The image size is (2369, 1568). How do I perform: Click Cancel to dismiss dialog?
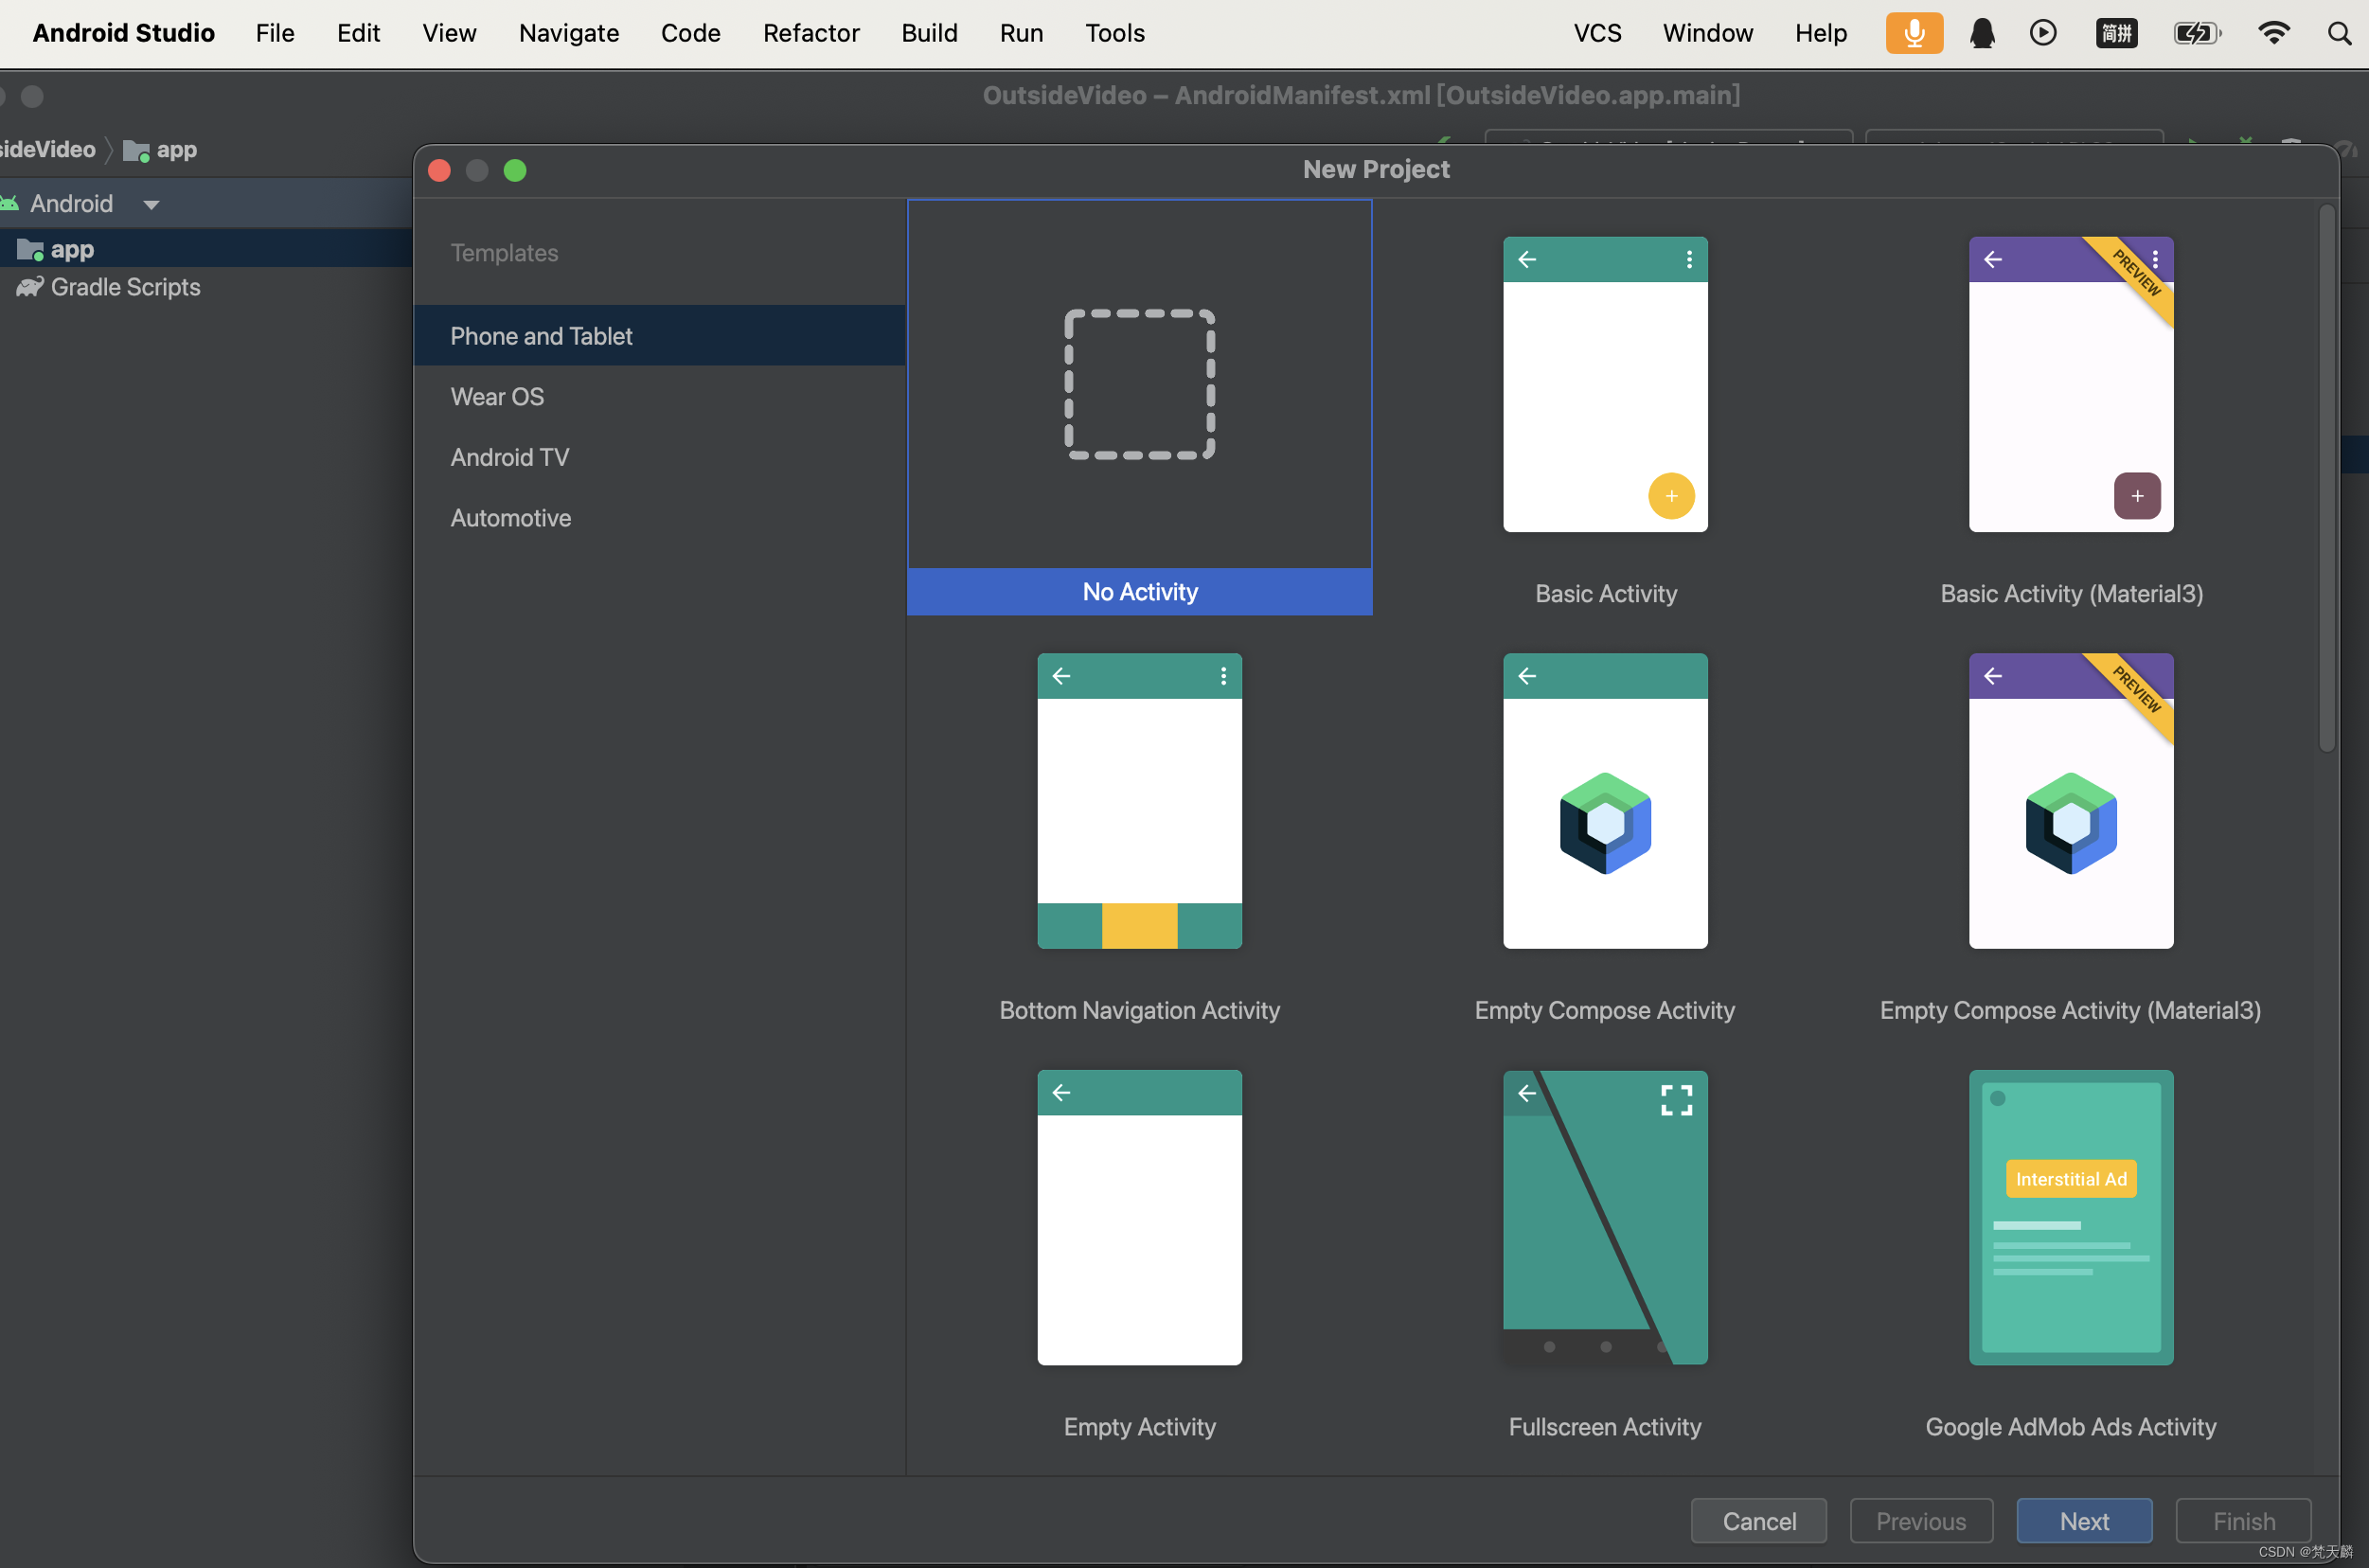pyautogui.click(x=1756, y=1521)
